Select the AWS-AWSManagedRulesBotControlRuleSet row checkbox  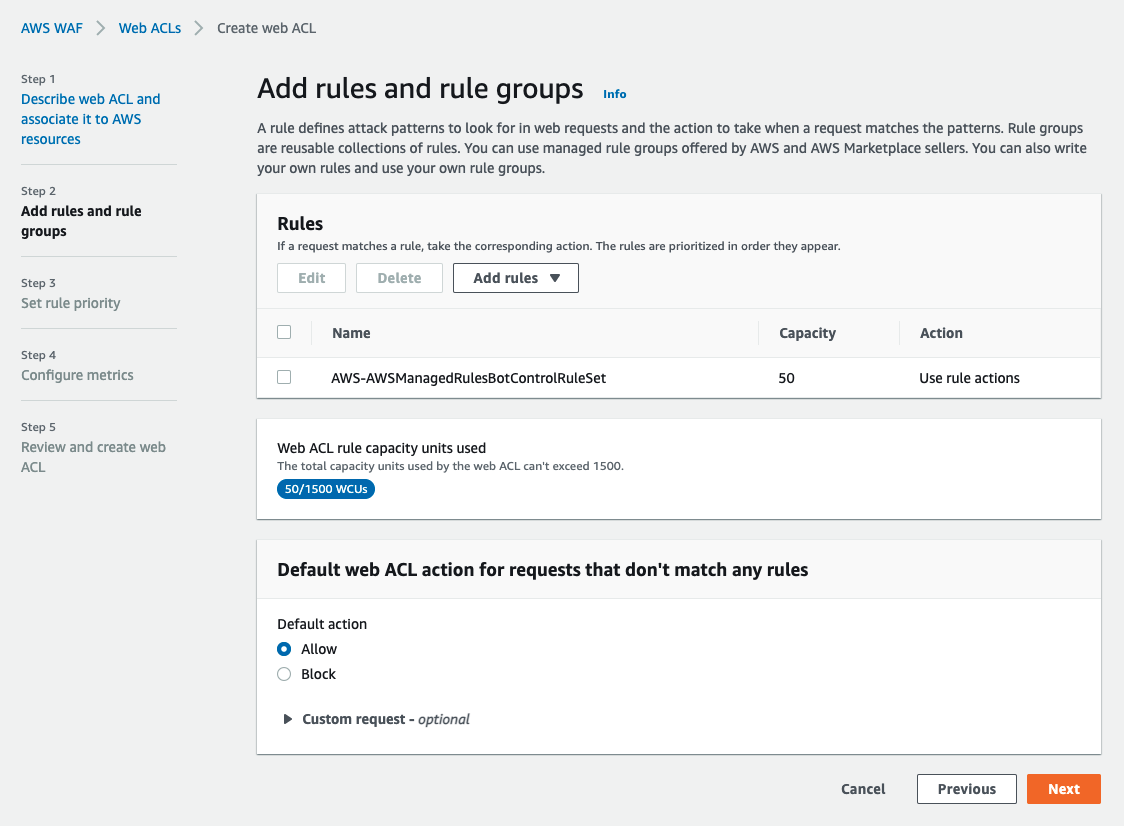pos(283,378)
